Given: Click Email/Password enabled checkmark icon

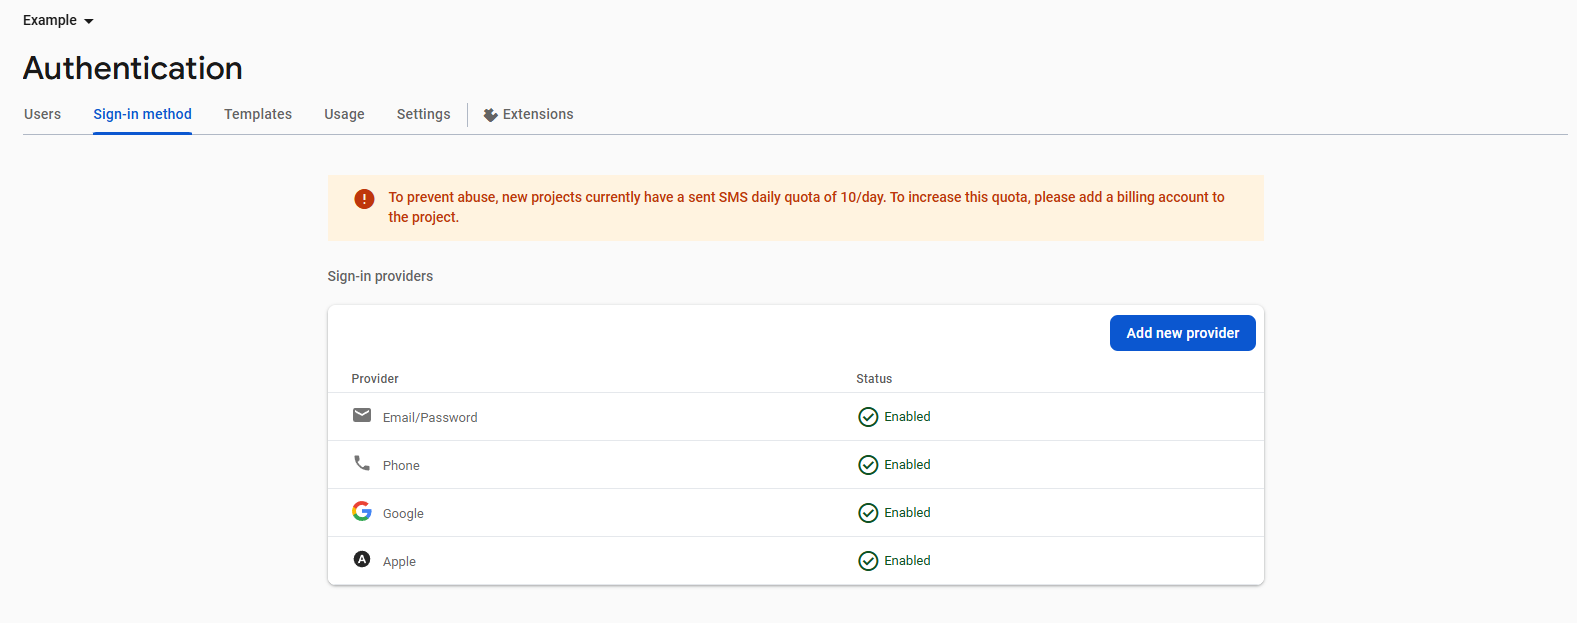Looking at the screenshot, I should click(x=868, y=417).
